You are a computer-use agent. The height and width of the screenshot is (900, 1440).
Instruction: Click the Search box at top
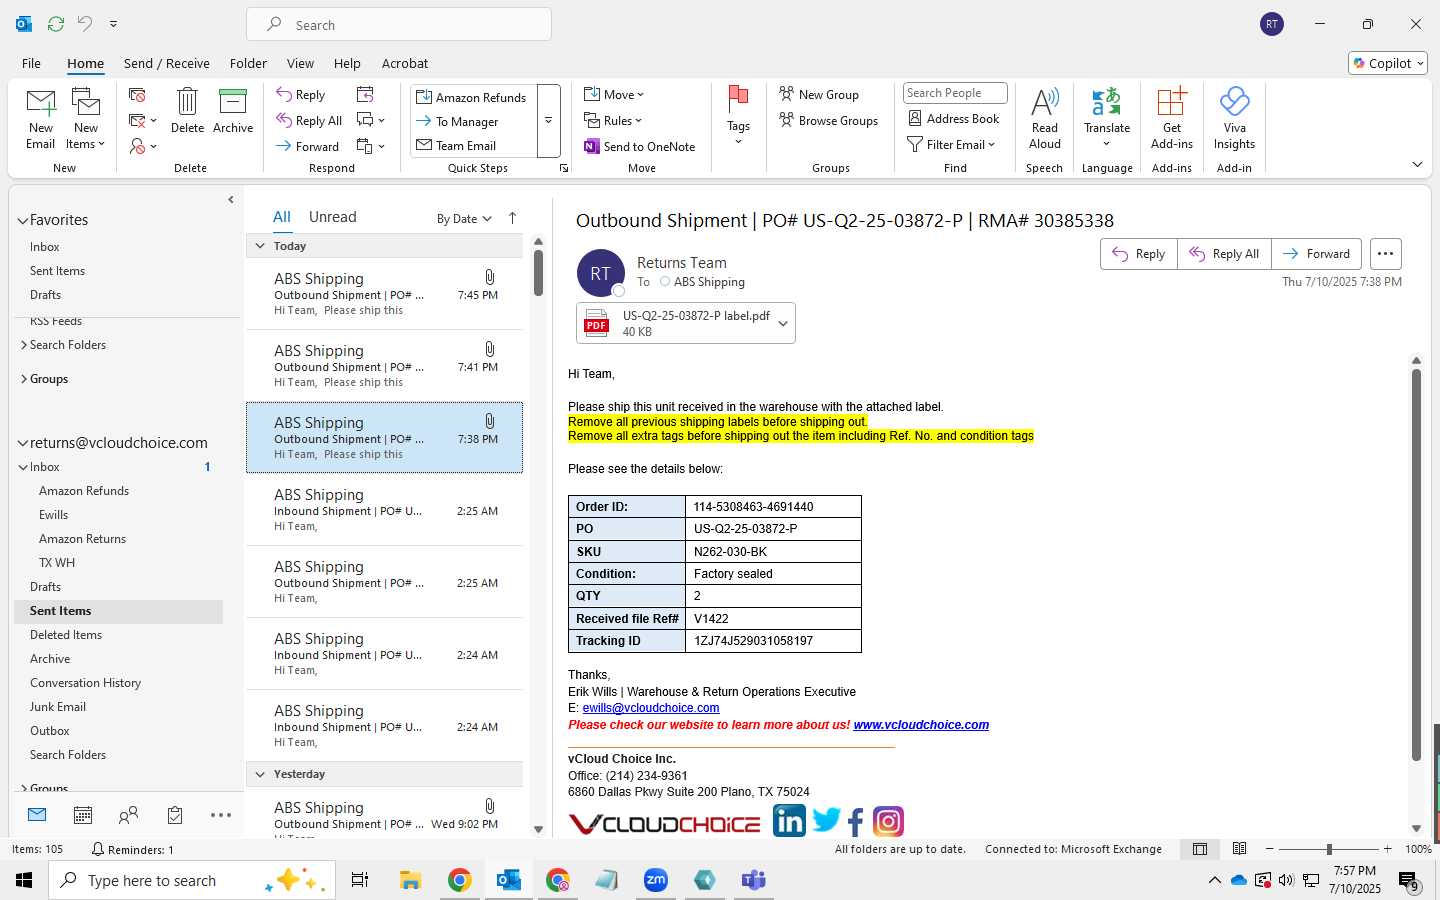pos(399,24)
